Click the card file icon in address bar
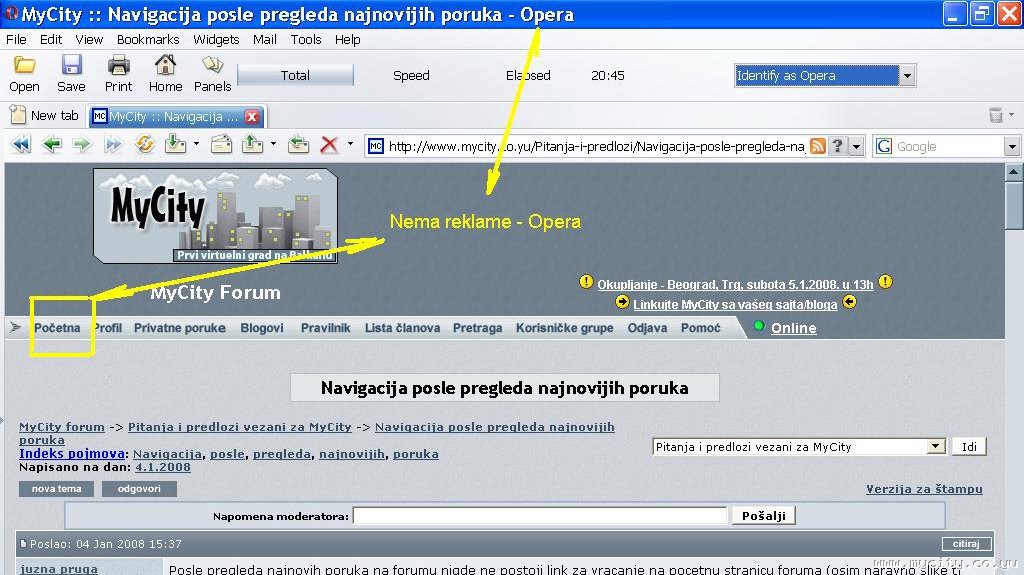 click(221, 144)
